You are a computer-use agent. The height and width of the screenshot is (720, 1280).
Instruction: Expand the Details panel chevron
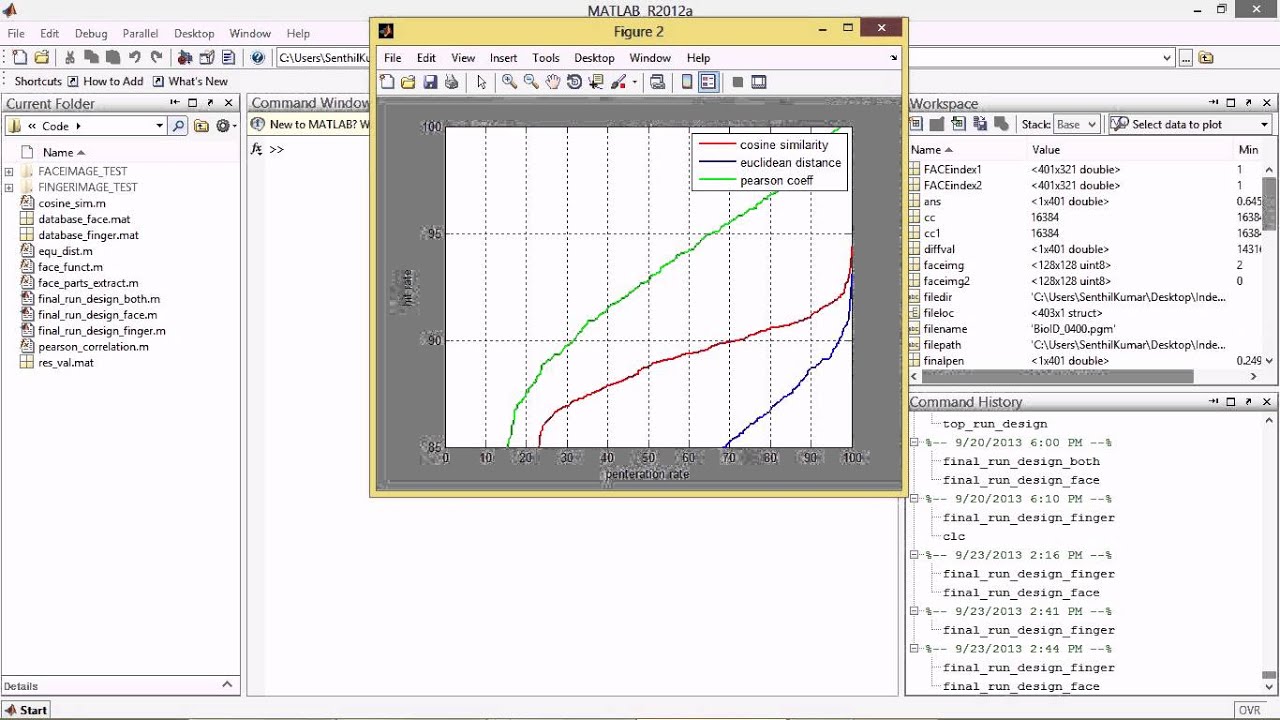pos(227,685)
